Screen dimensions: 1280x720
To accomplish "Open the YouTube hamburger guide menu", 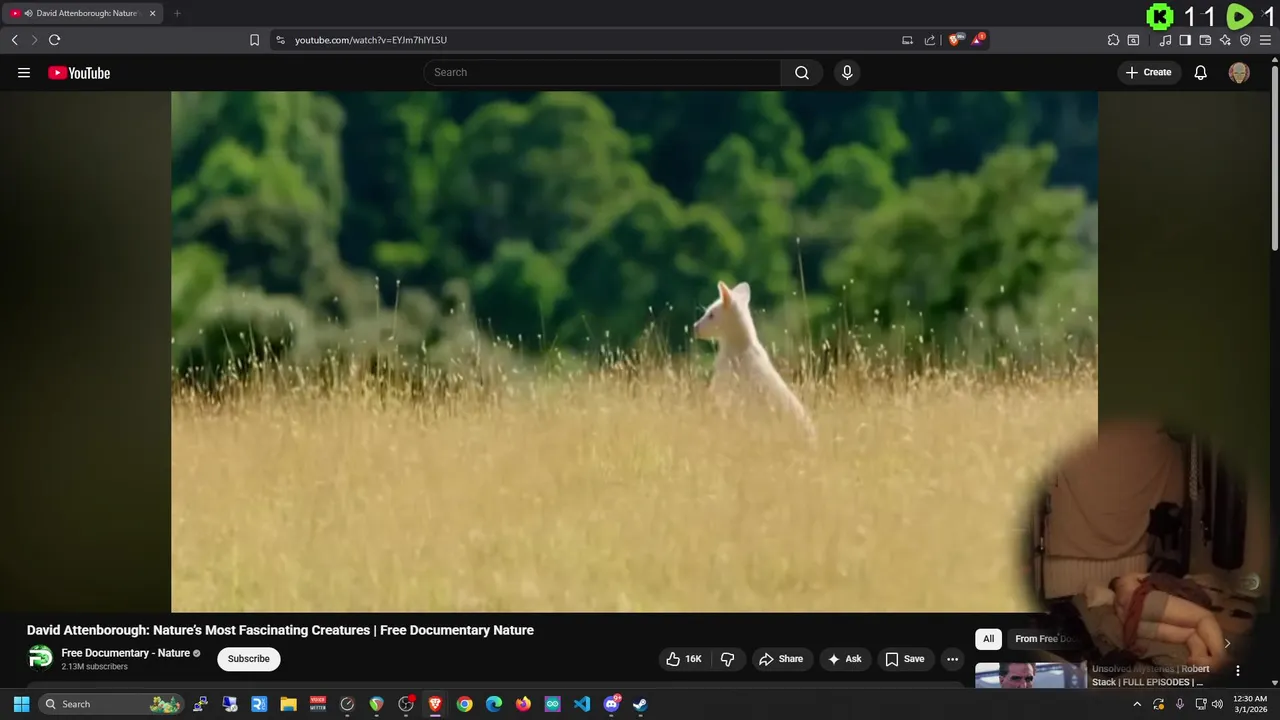I will click(x=24, y=73).
